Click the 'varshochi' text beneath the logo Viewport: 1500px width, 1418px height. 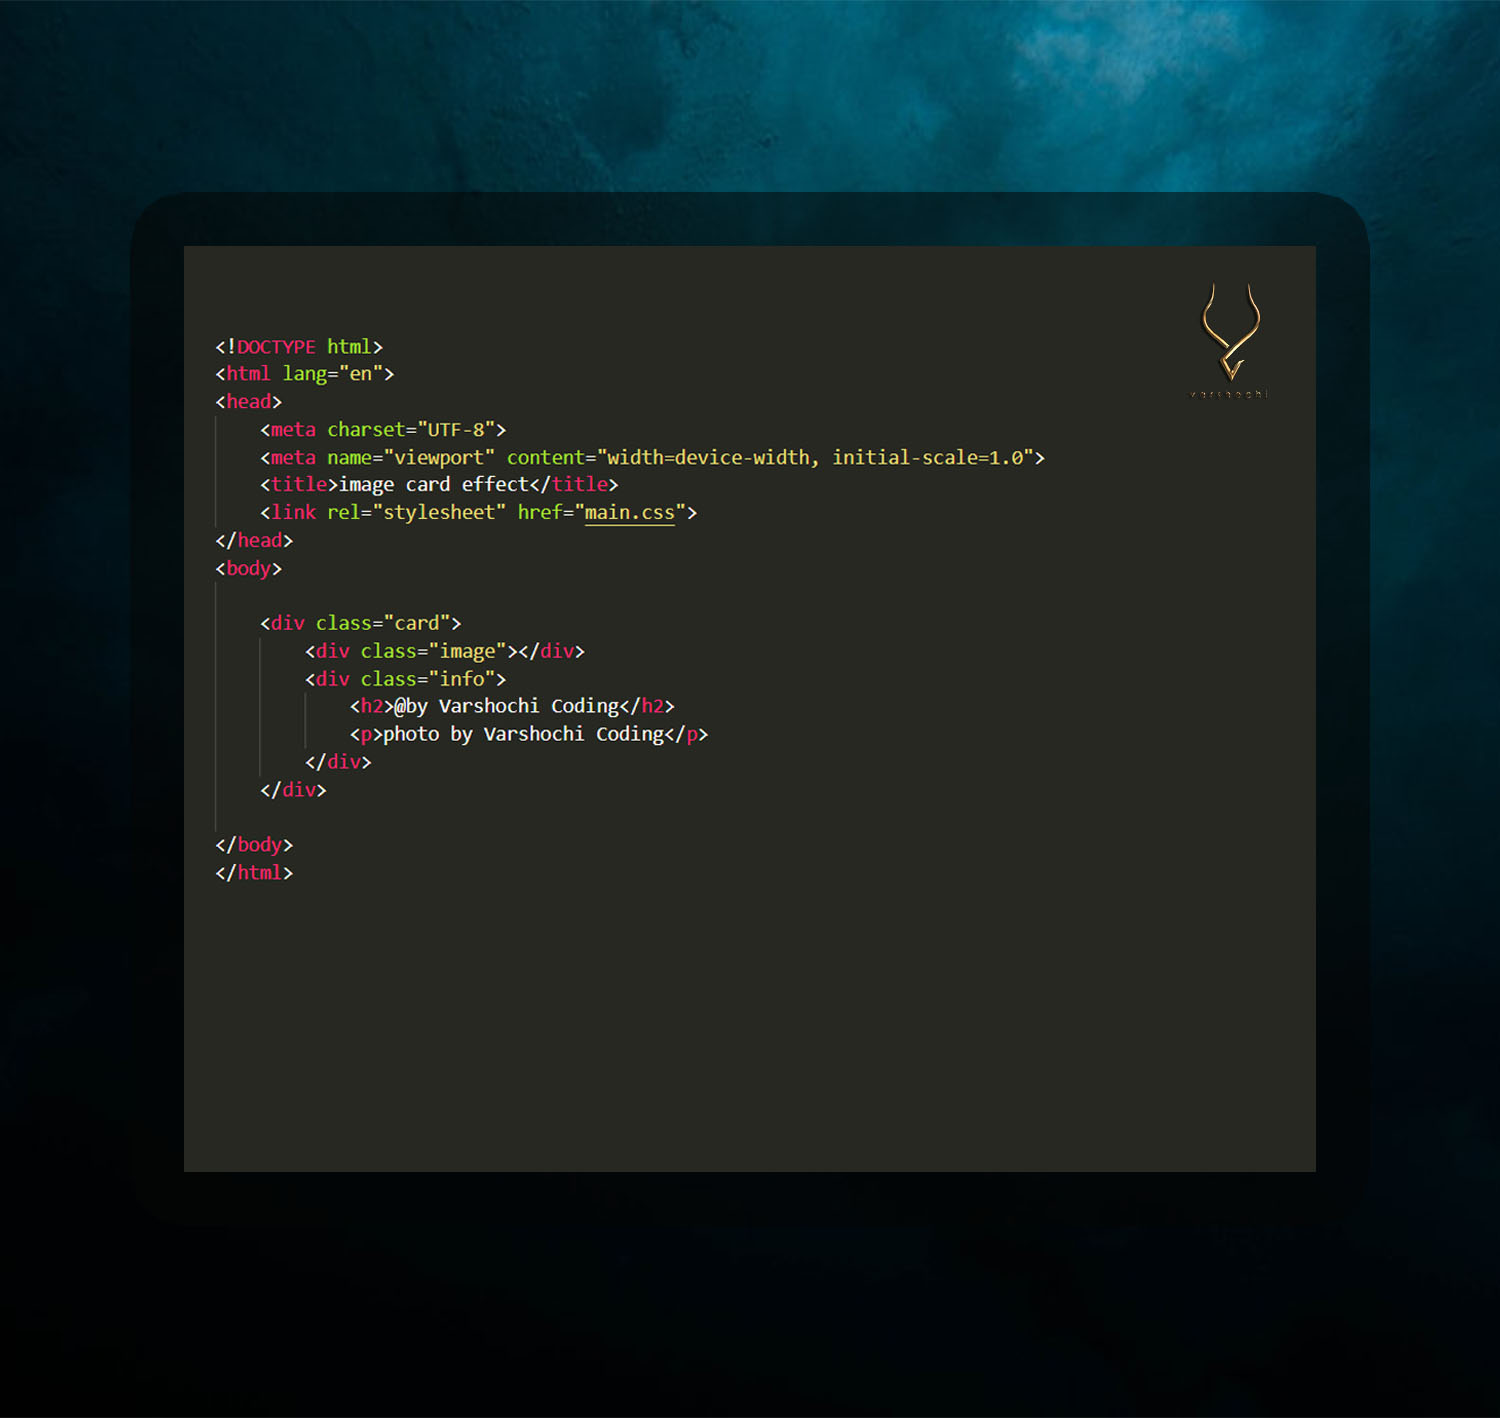[1229, 394]
